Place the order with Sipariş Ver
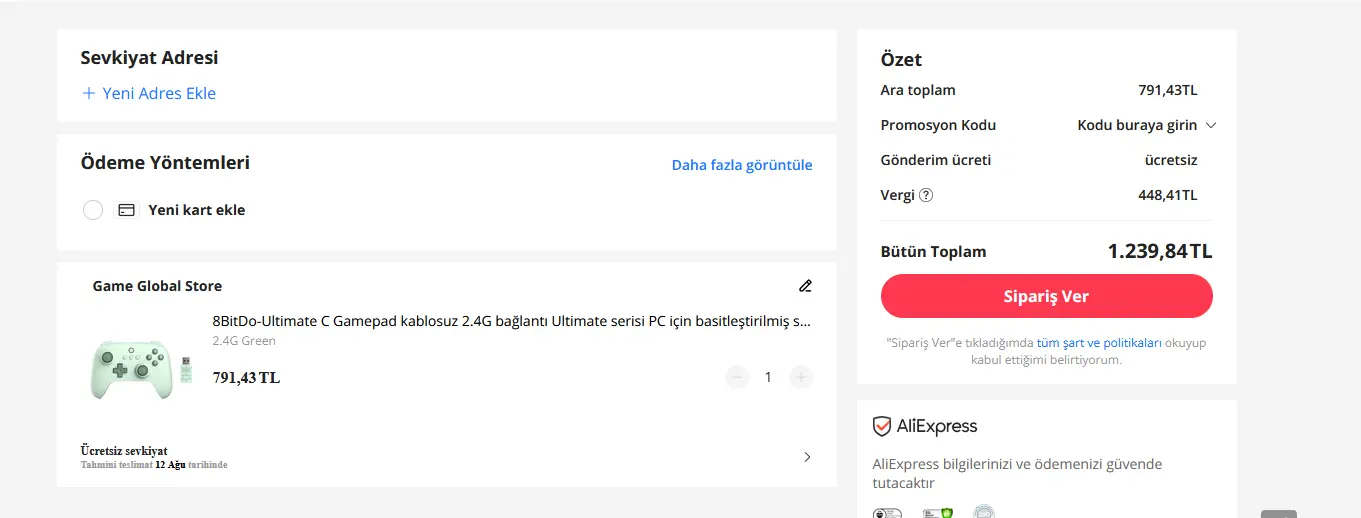Screen dimensions: 1361x518 [1046, 296]
